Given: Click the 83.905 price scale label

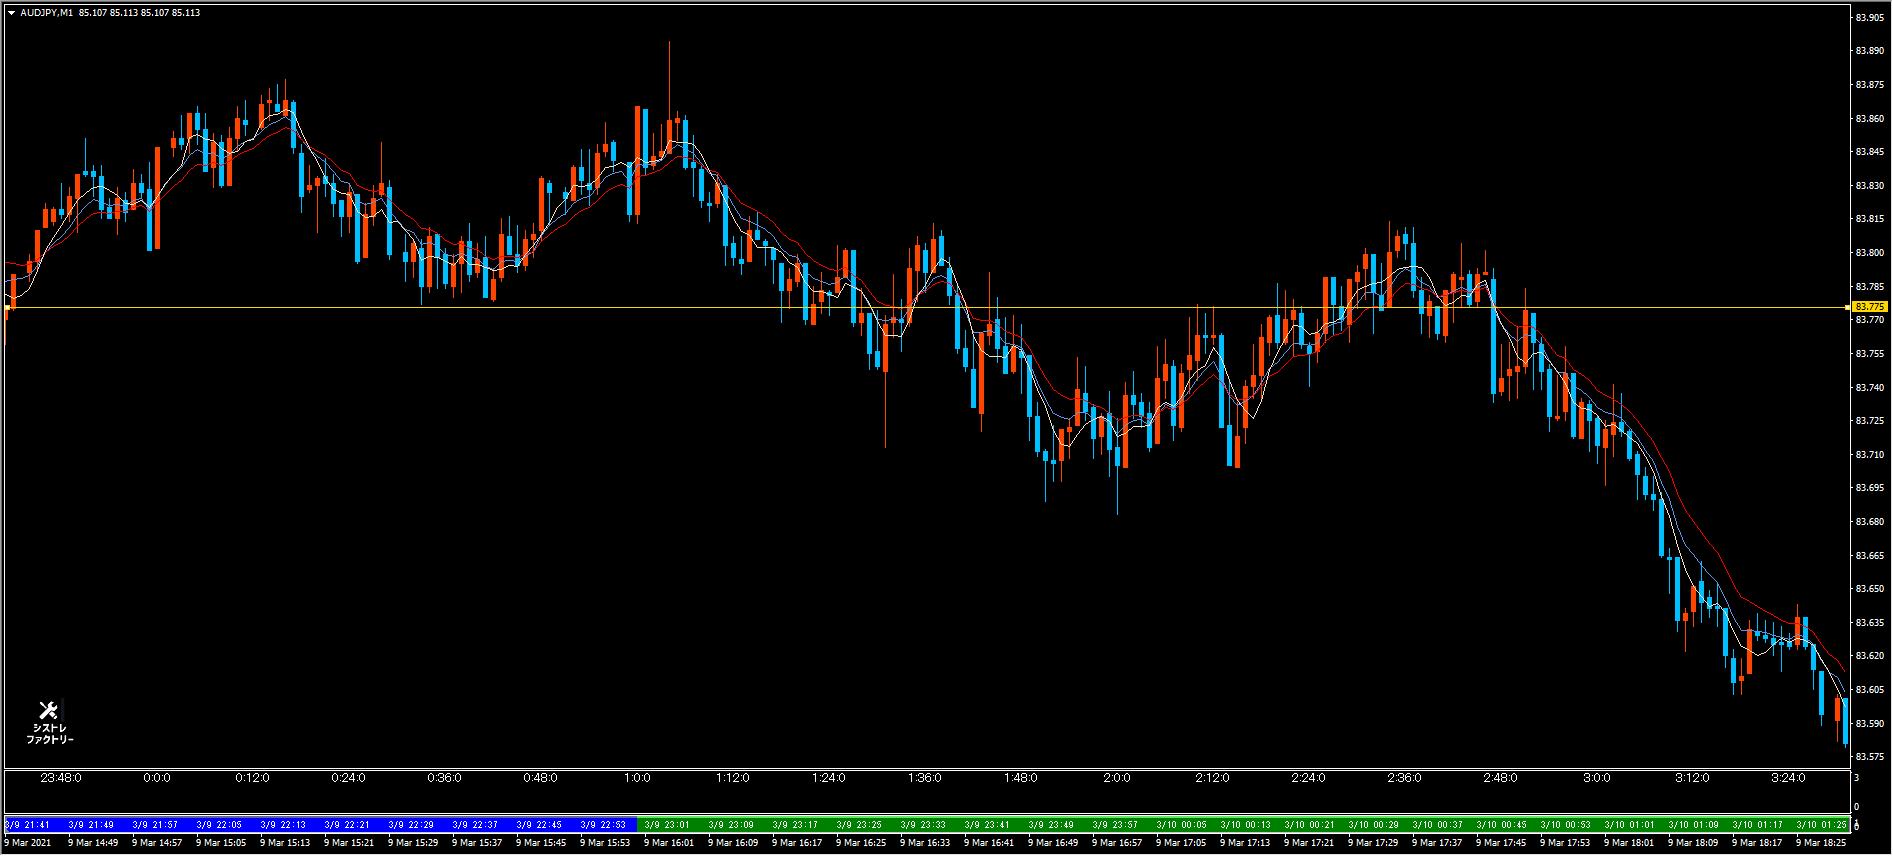Looking at the screenshot, I should [x=1869, y=17].
